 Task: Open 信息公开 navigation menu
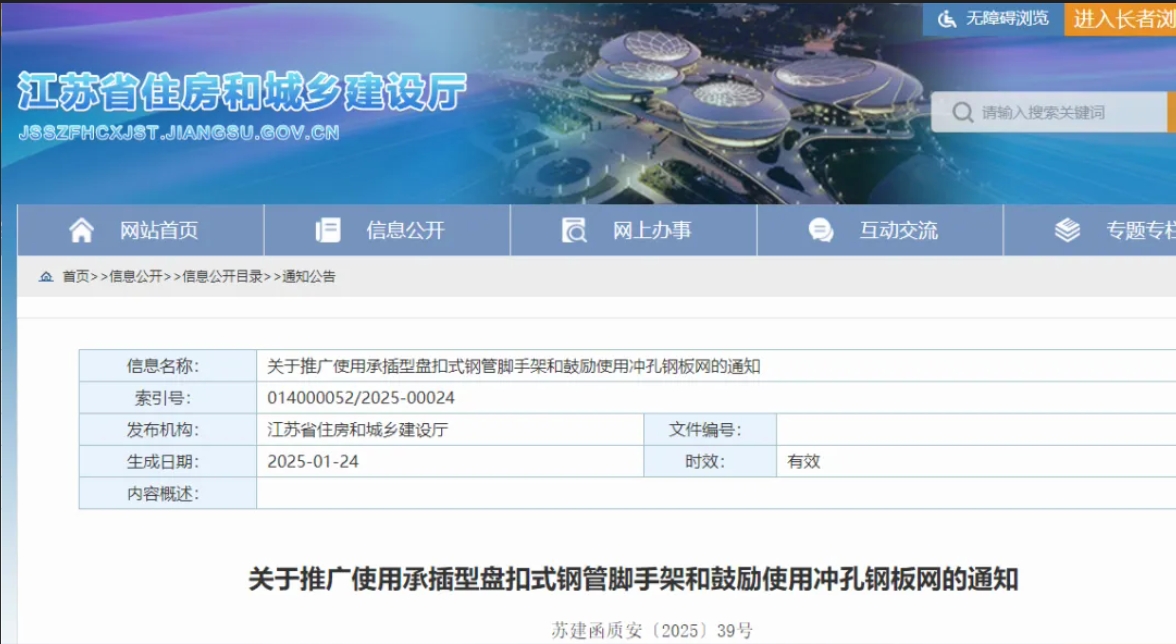coord(406,230)
